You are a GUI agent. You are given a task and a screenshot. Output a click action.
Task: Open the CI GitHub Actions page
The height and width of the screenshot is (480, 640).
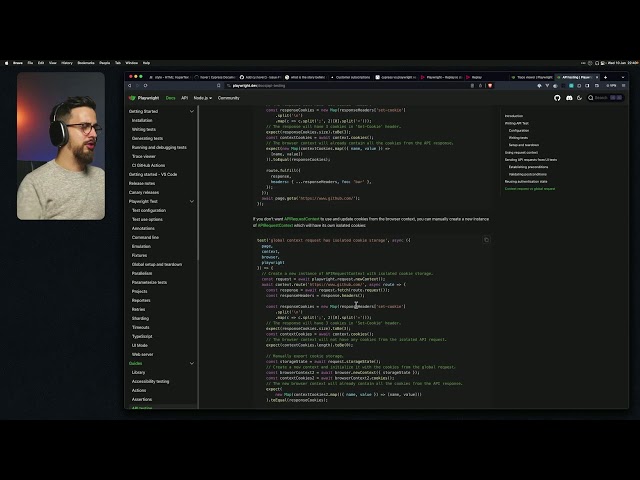click(148, 165)
